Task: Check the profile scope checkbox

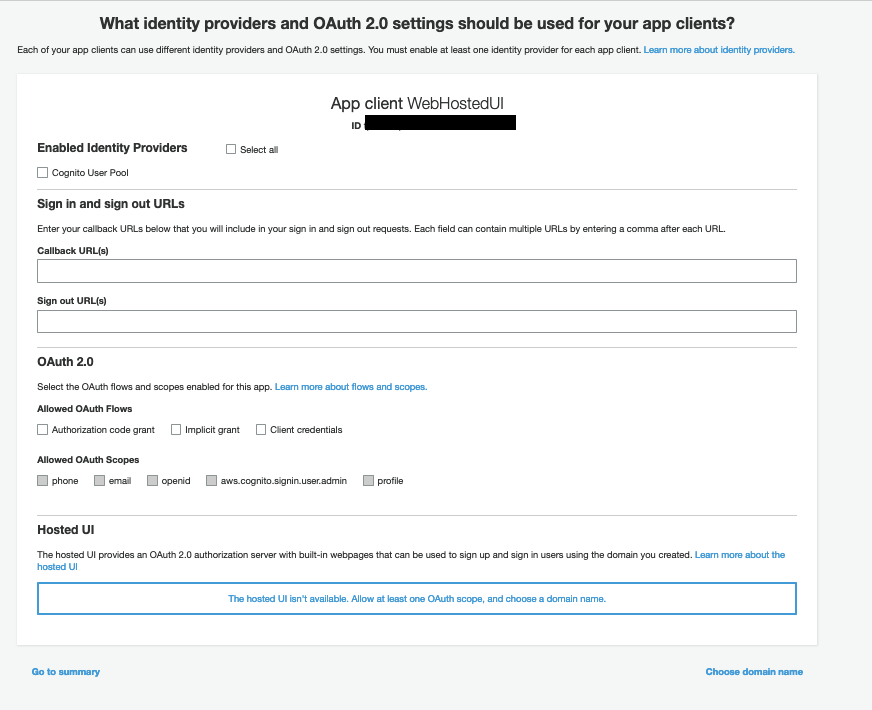Action: coord(368,481)
